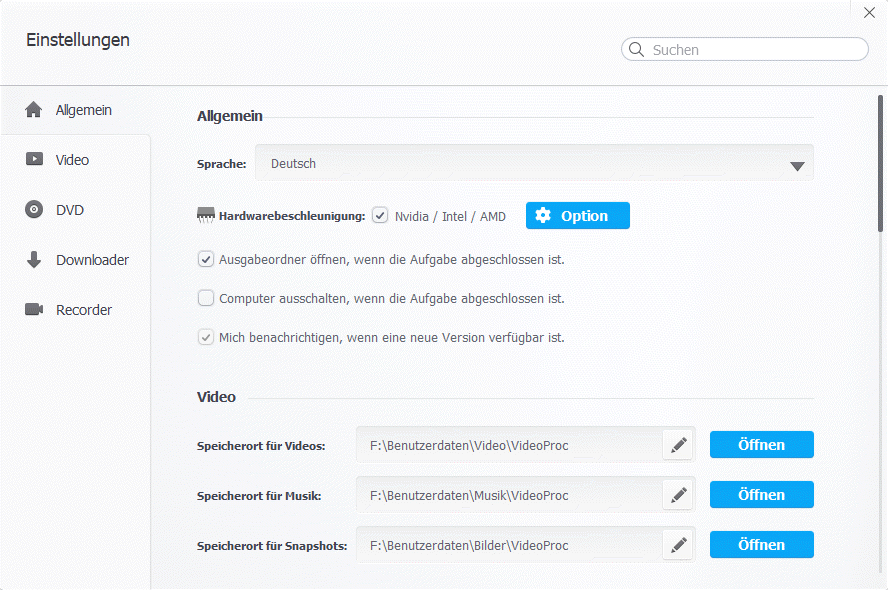Screen dimensions: 888x590
Task: Switch to the Downloader settings tab
Action: tap(92, 260)
